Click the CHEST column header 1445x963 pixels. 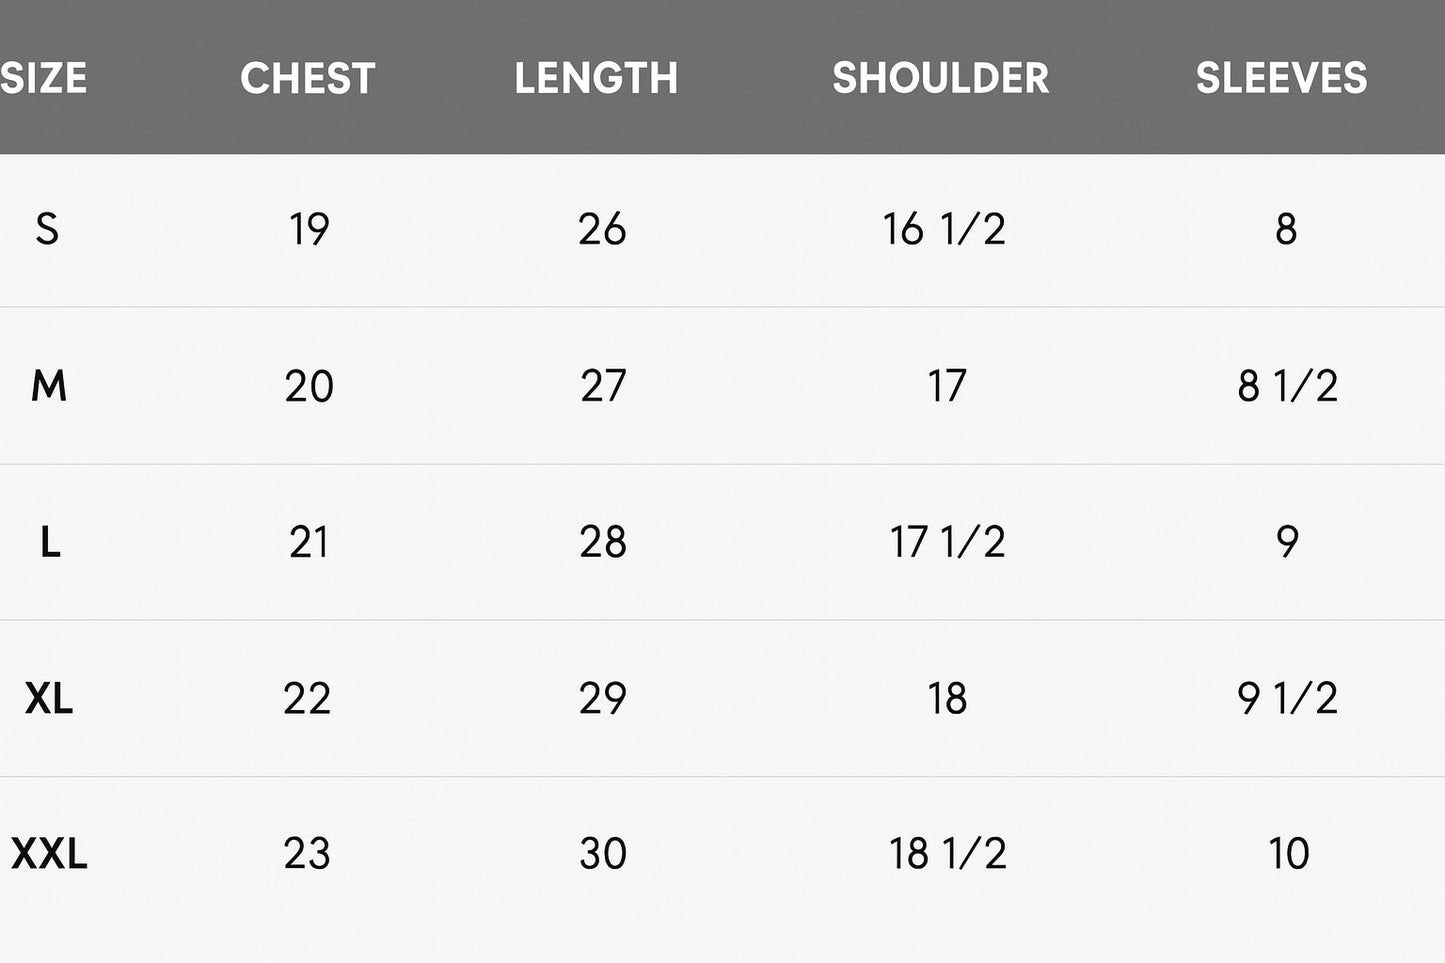308,78
